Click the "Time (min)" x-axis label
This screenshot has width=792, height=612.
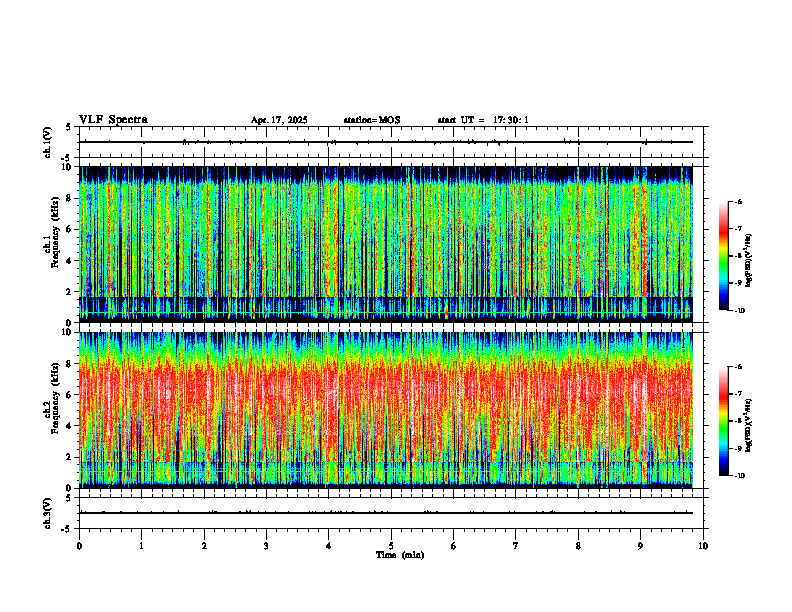click(400, 555)
